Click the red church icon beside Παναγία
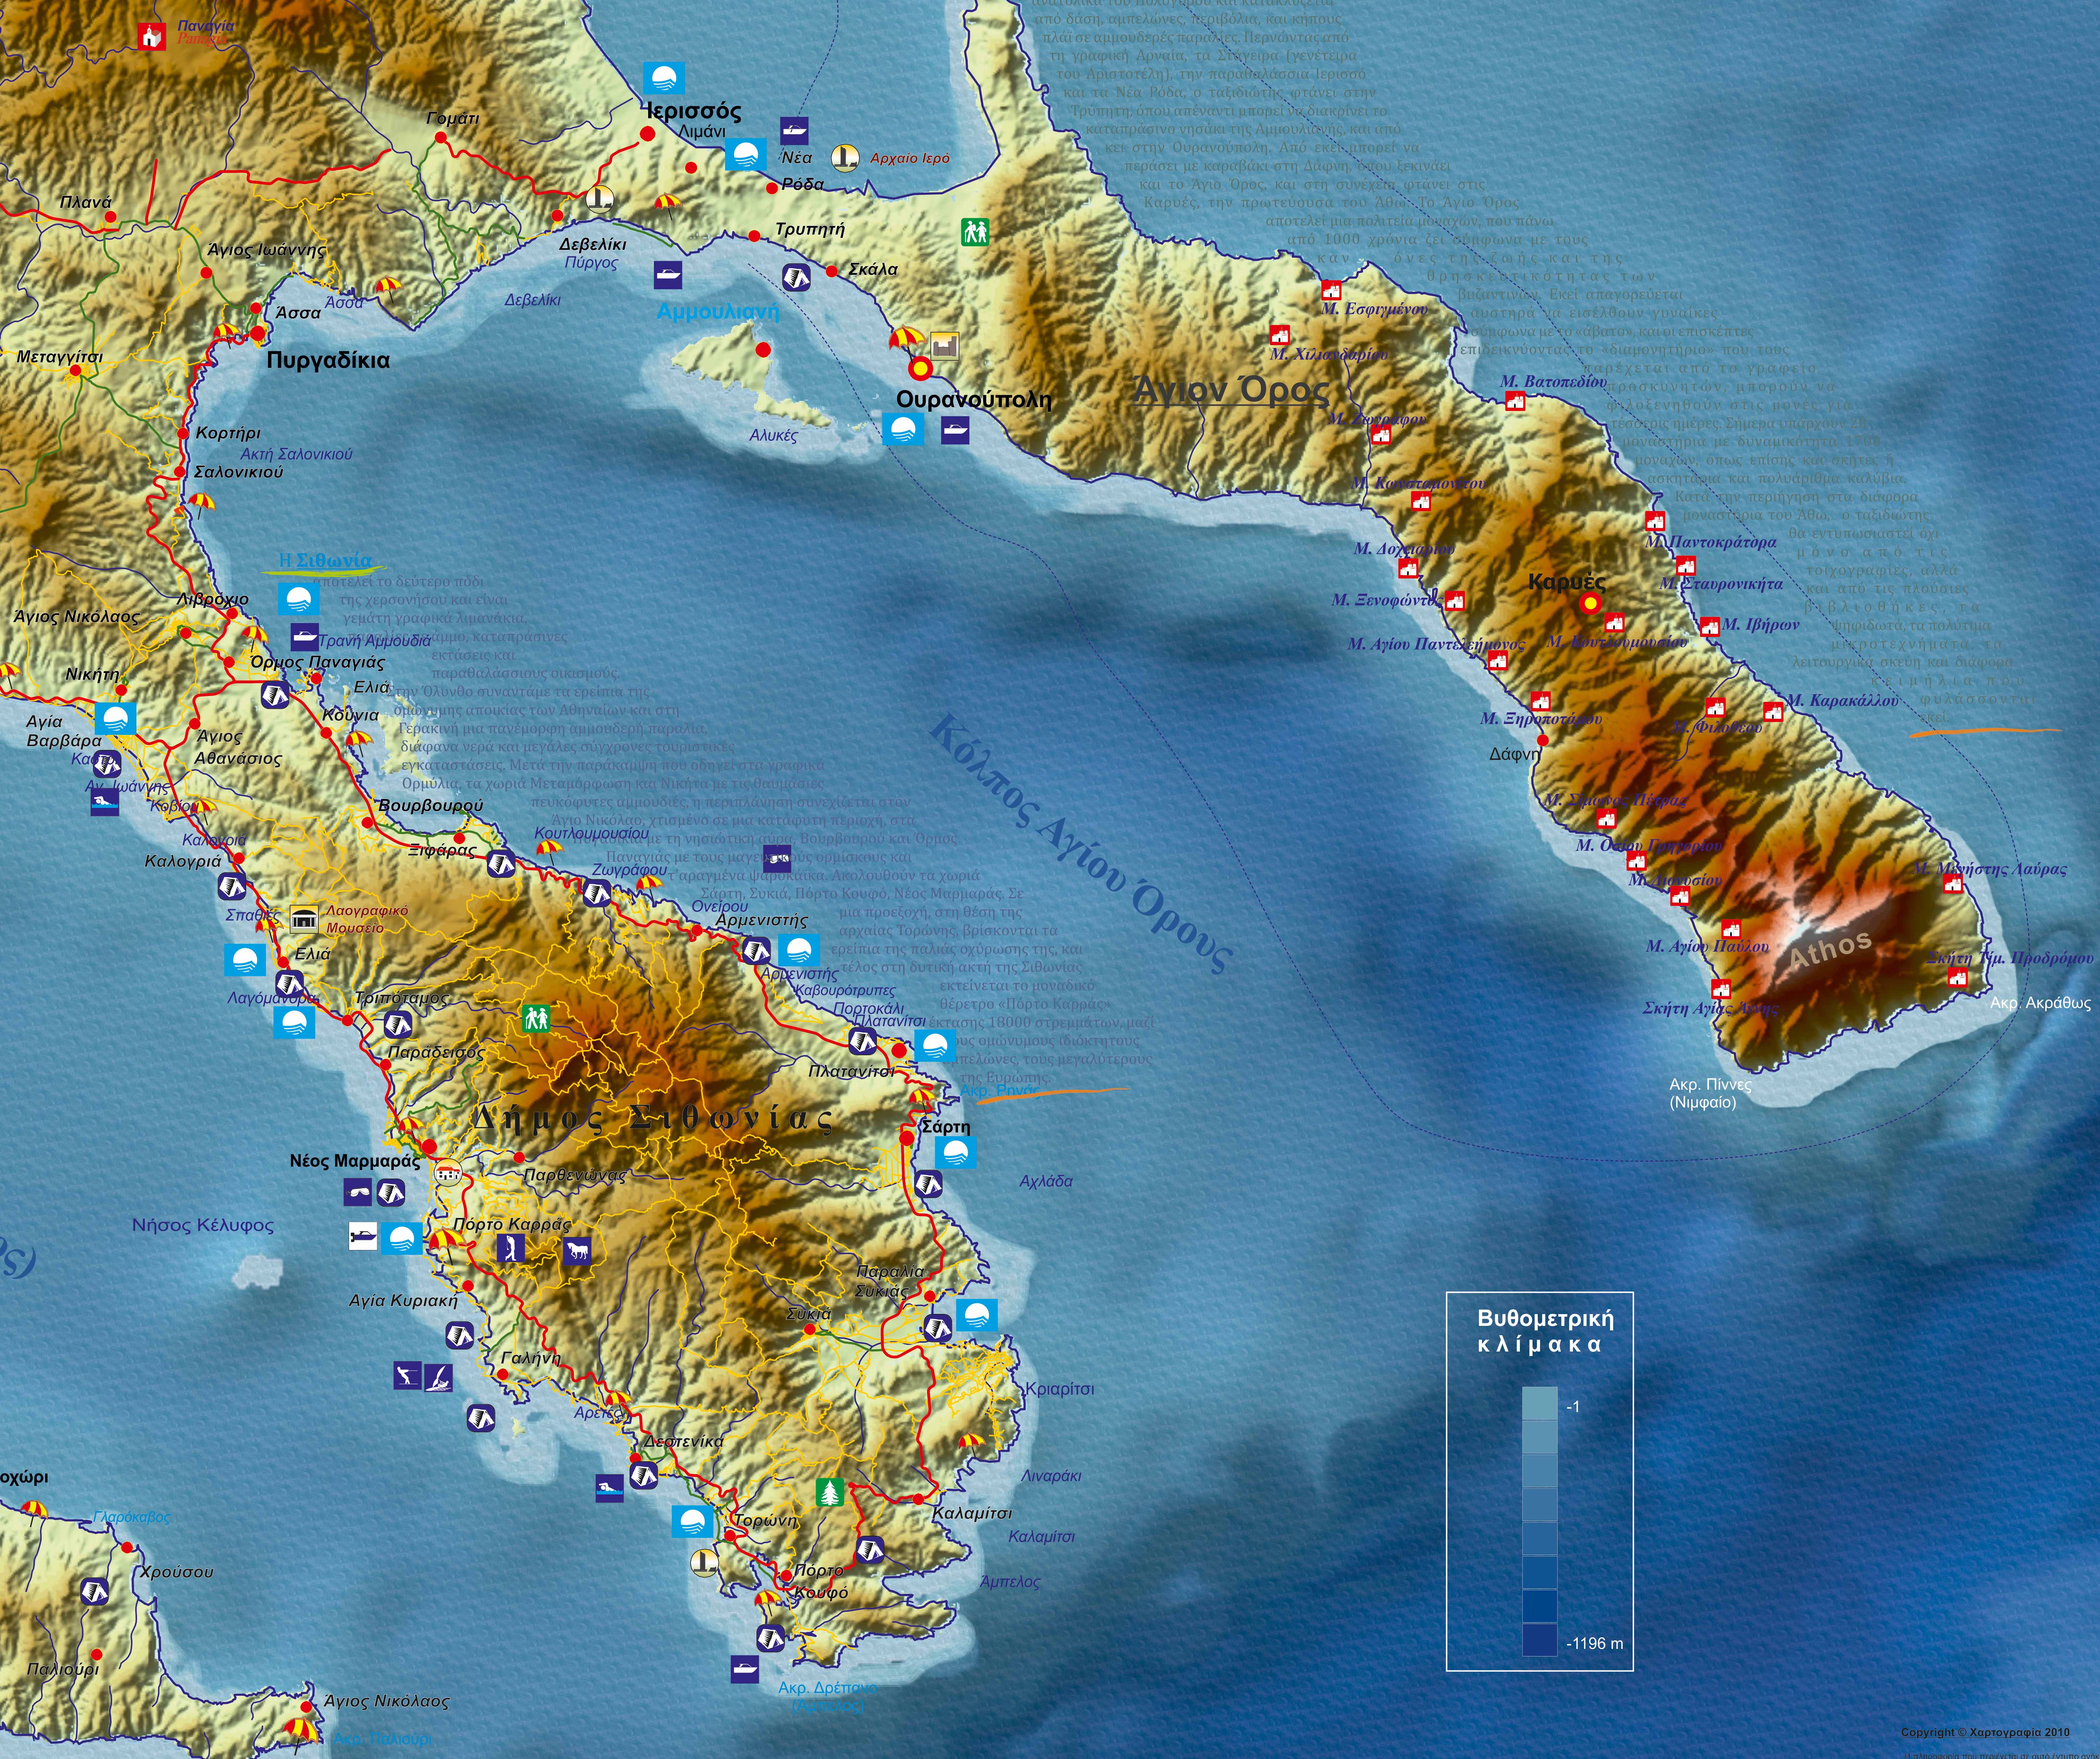The height and width of the screenshot is (1759, 2100). click(x=152, y=37)
